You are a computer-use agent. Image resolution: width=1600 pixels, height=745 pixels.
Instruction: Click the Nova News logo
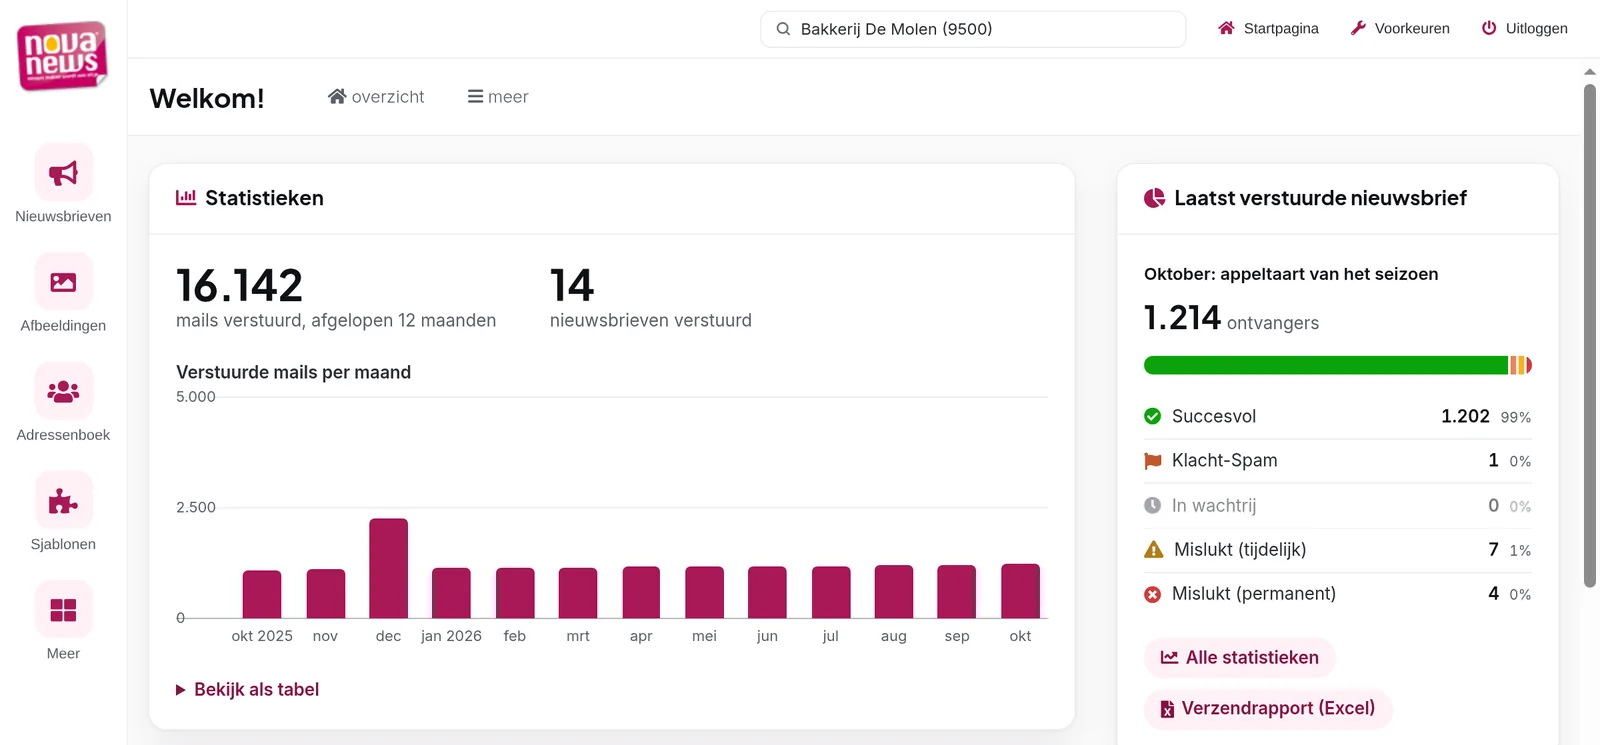[x=62, y=56]
